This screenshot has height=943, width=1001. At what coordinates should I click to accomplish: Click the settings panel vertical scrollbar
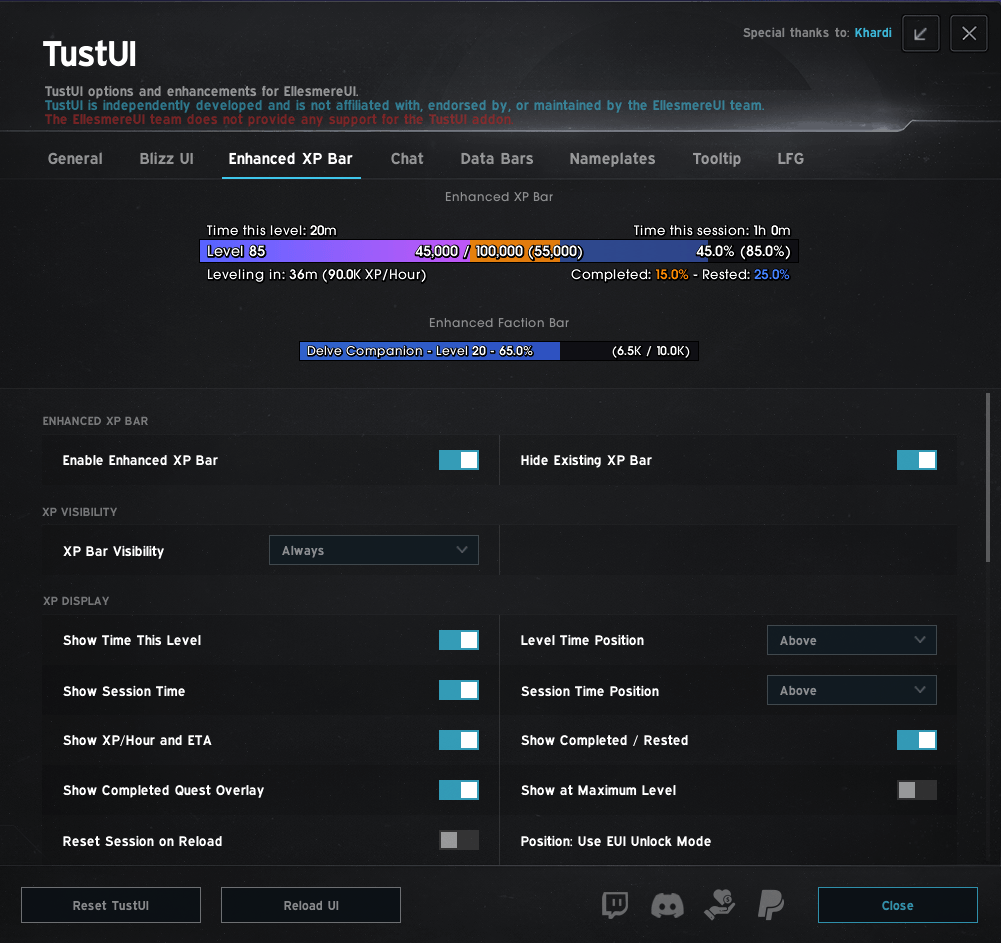988,478
